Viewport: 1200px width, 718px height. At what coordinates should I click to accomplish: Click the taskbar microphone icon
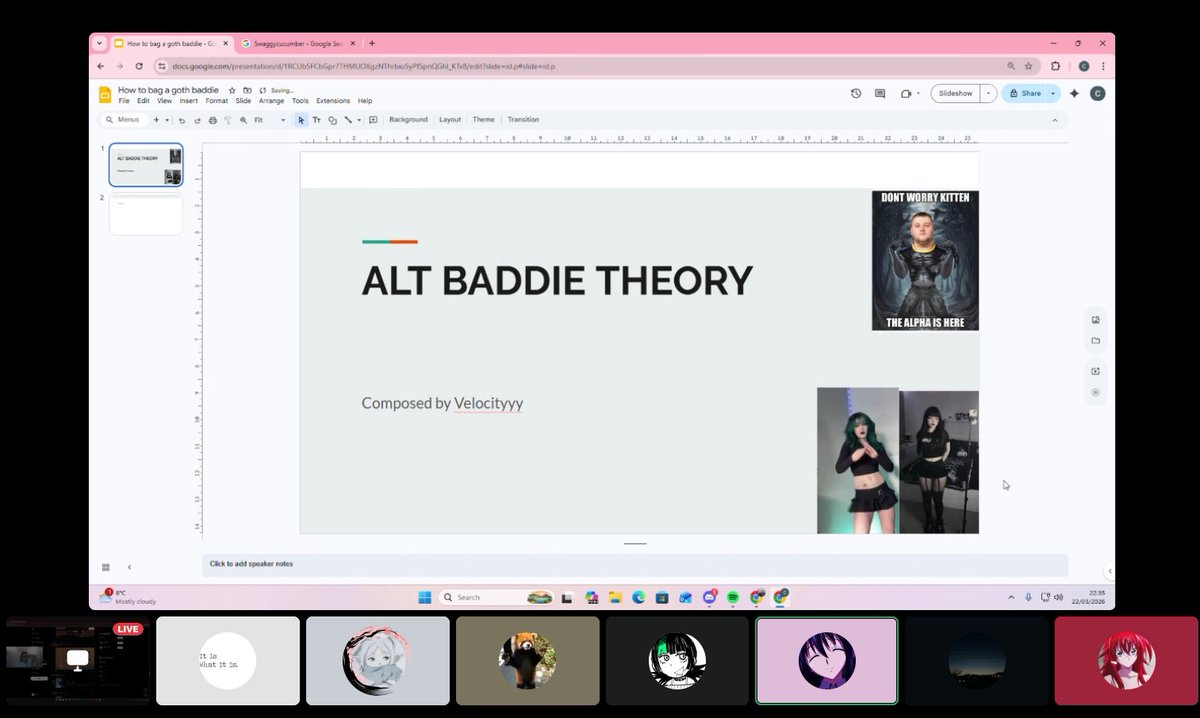[x=1028, y=597]
